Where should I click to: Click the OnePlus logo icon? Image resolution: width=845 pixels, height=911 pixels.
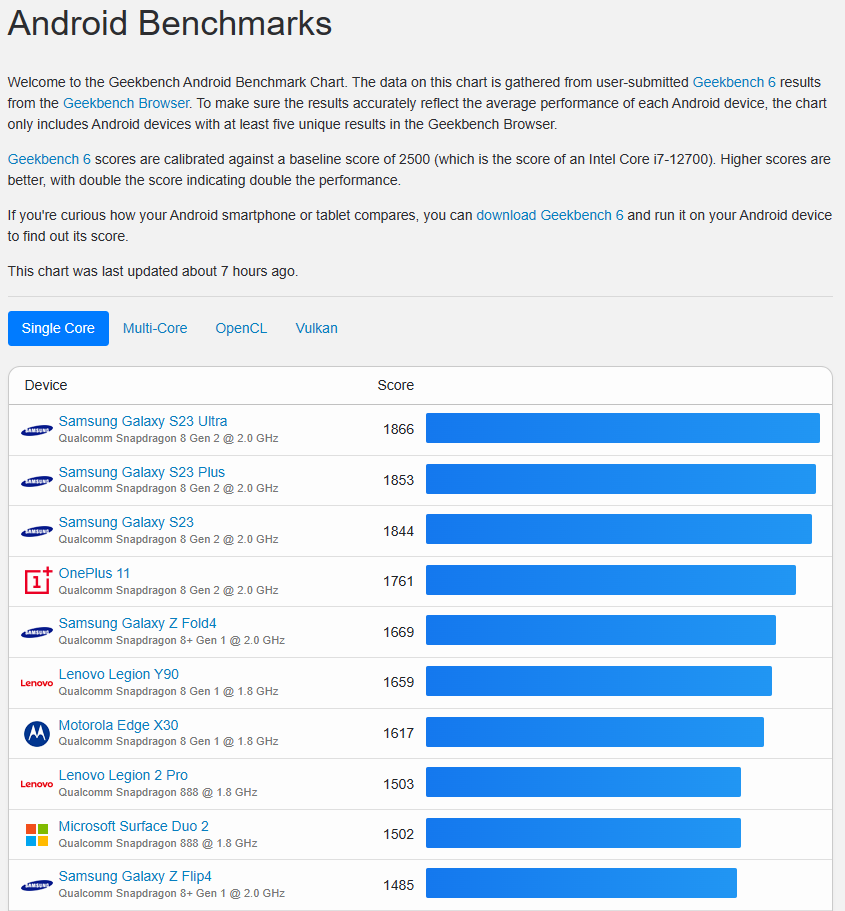tap(38, 581)
